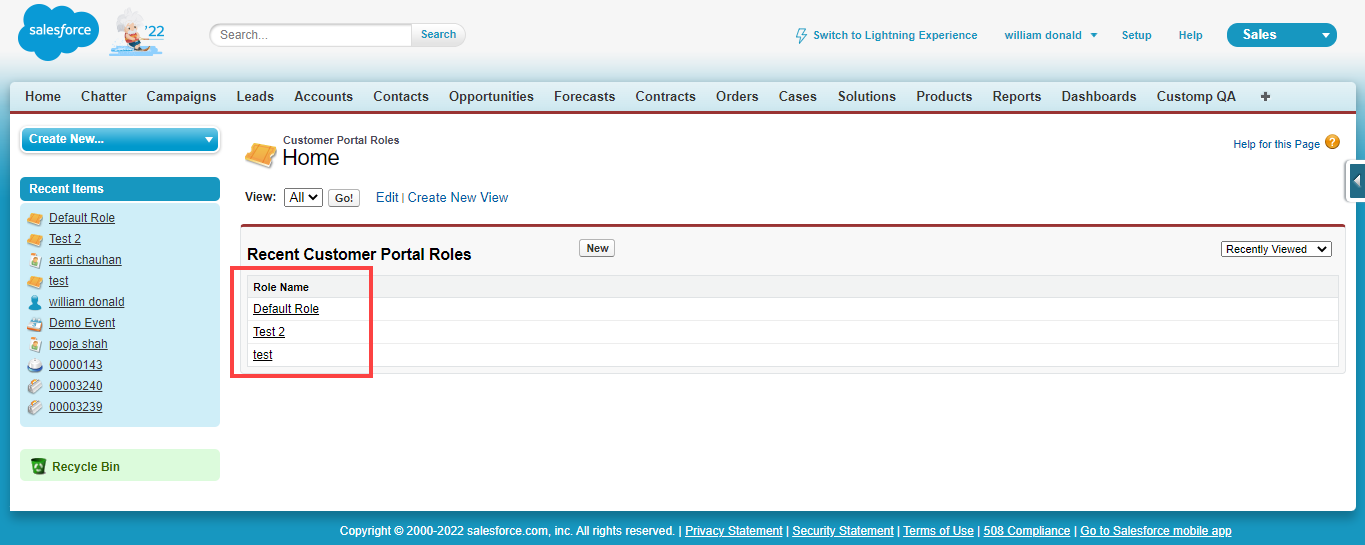Open the Sales app menu dropdown

click(x=1281, y=35)
